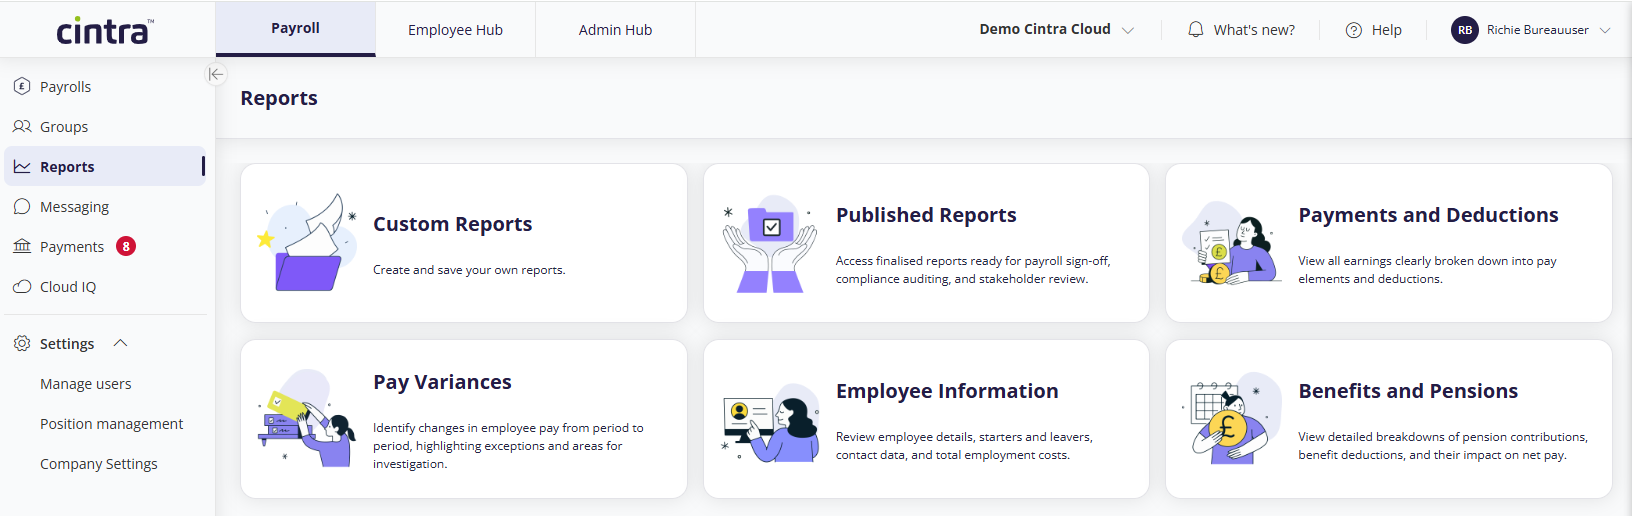Click 'Access finalised reports ready' description

tap(973, 270)
